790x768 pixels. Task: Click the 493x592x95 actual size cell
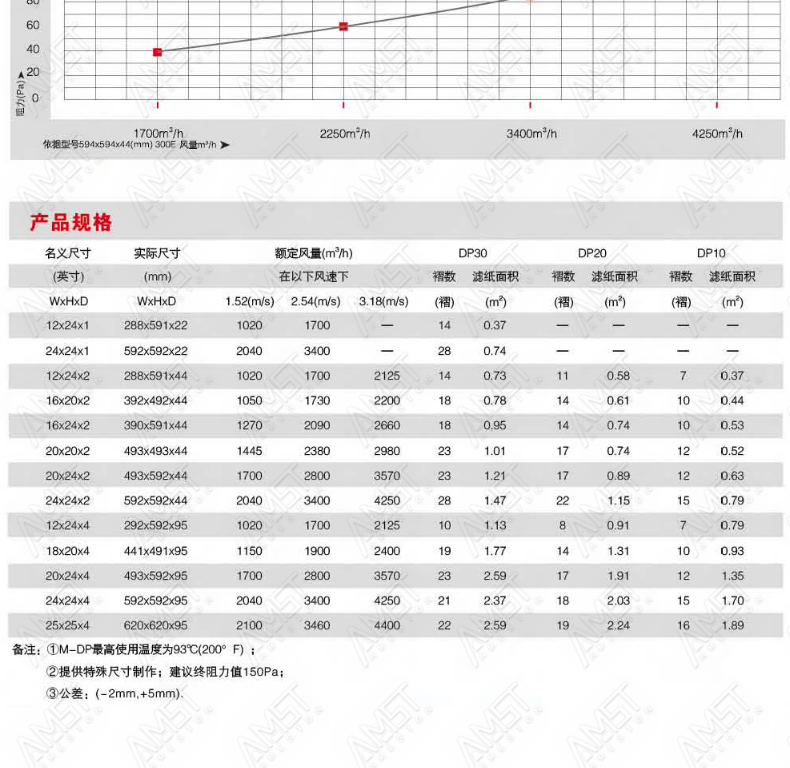(156, 575)
